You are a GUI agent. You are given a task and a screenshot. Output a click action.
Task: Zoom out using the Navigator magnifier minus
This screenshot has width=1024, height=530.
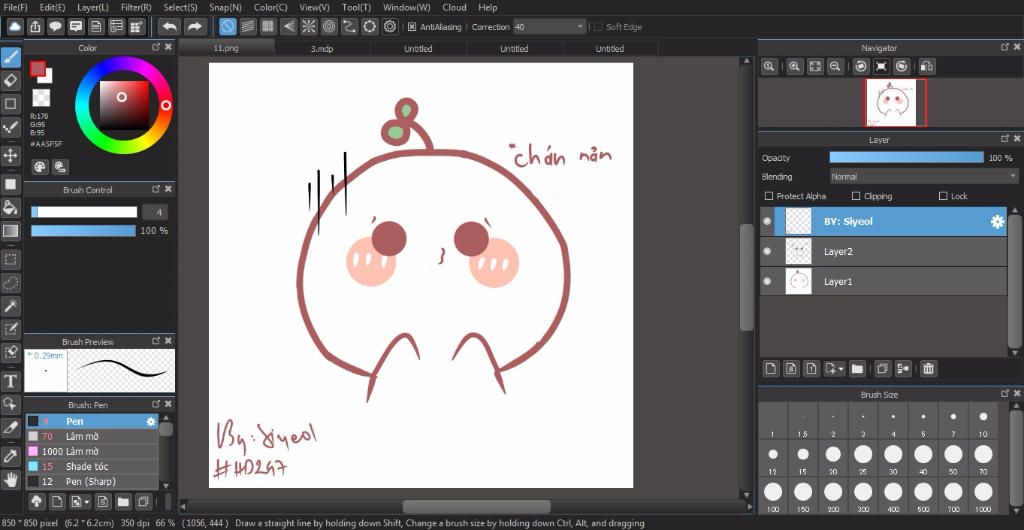click(x=835, y=67)
